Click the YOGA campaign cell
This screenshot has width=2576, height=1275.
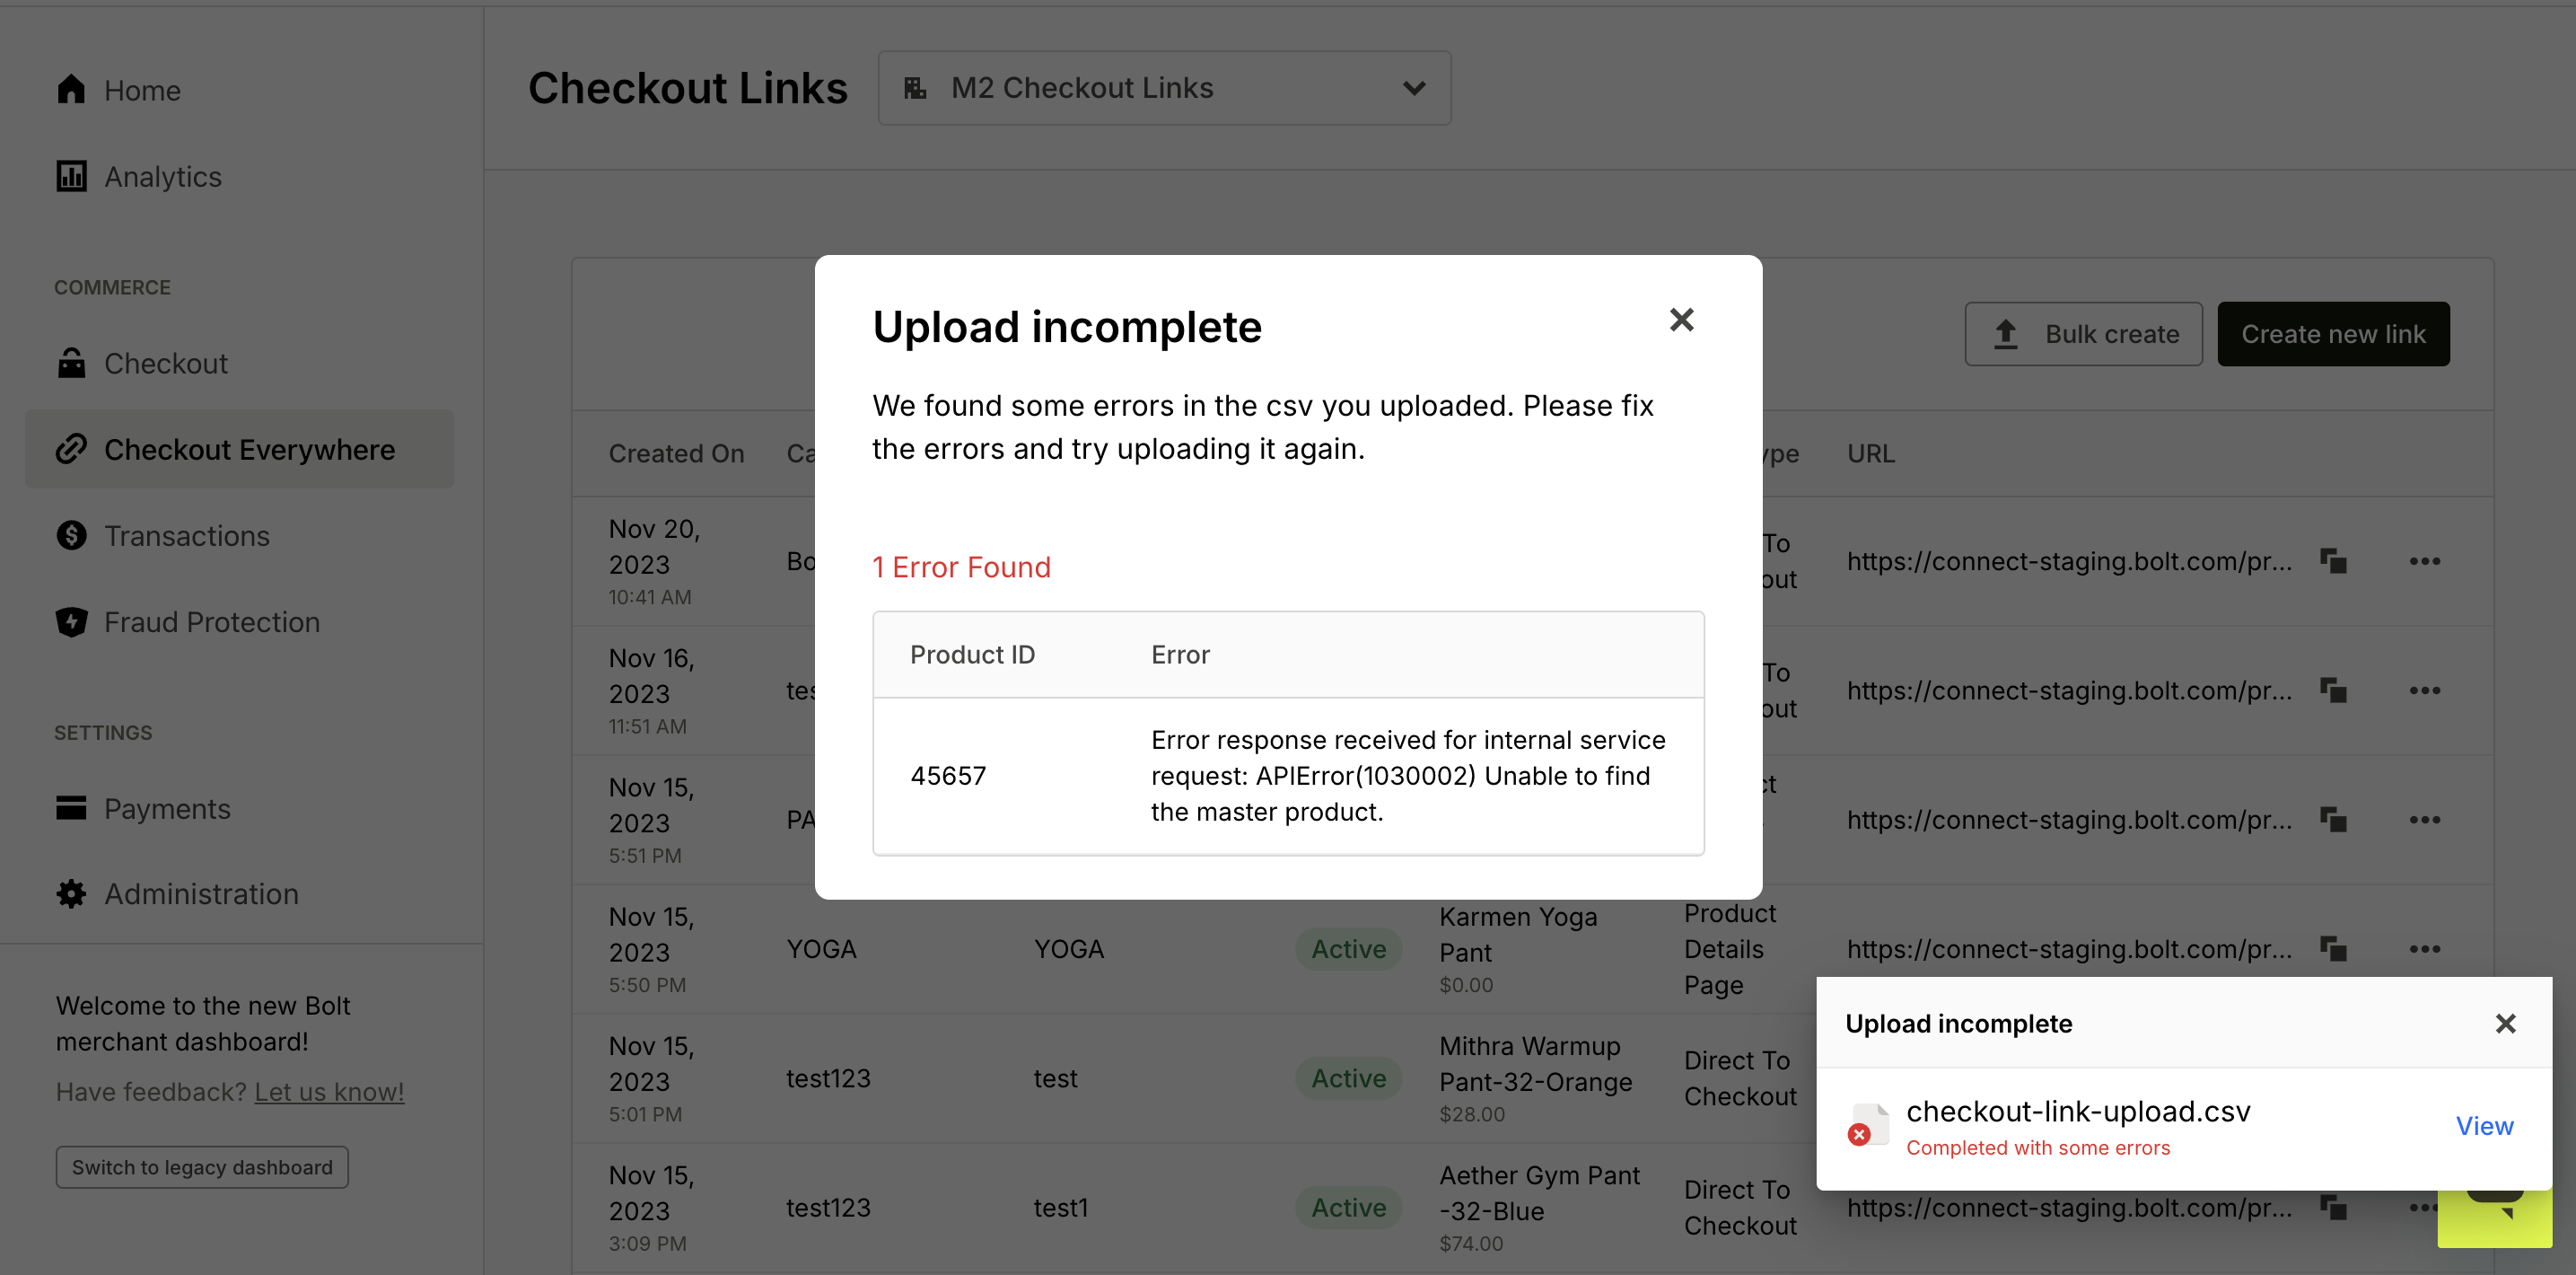click(x=821, y=949)
